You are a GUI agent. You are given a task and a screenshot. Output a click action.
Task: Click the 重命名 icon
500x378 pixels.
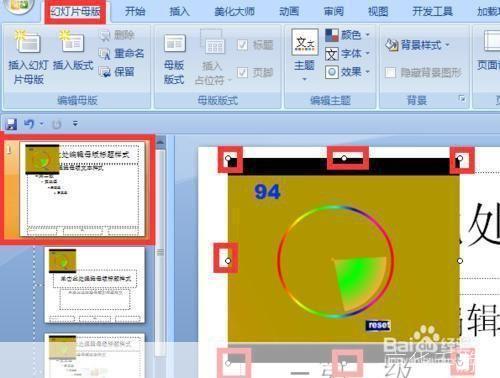pyautogui.click(x=105, y=54)
